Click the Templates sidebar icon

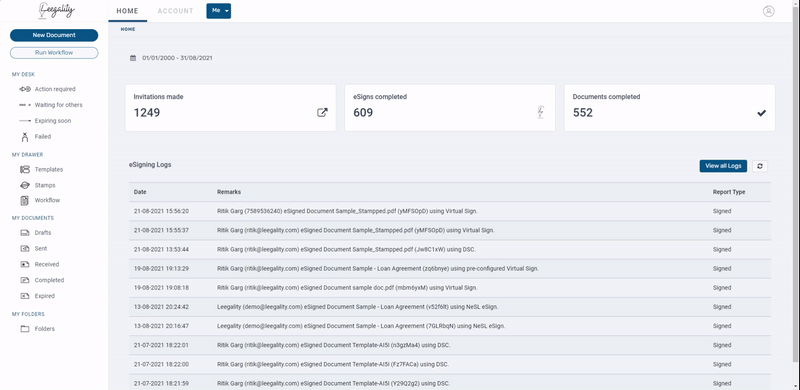coord(25,169)
